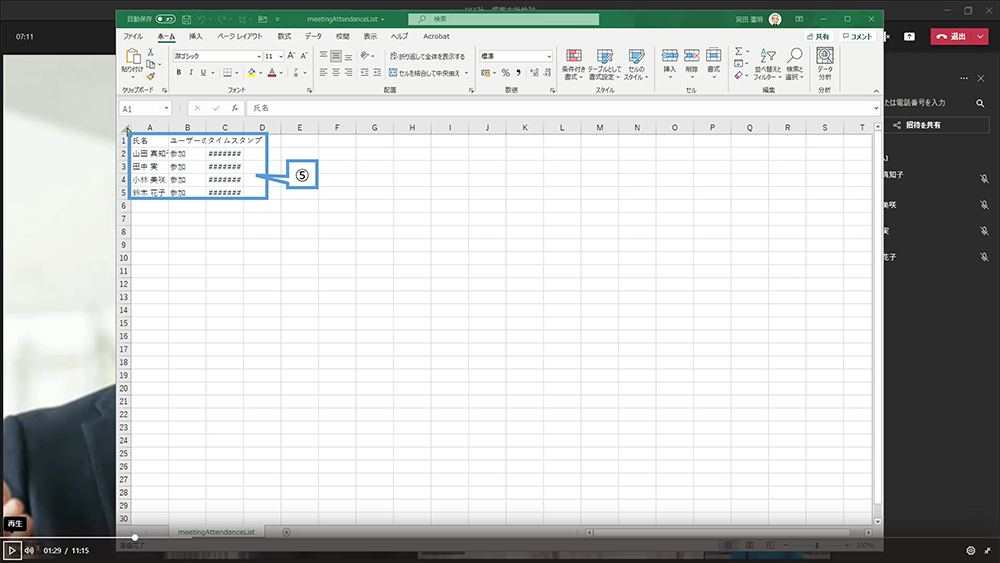Open the Data Analysis tool
The height and width of the screenshot is (563, 1000).
[825, 64]
